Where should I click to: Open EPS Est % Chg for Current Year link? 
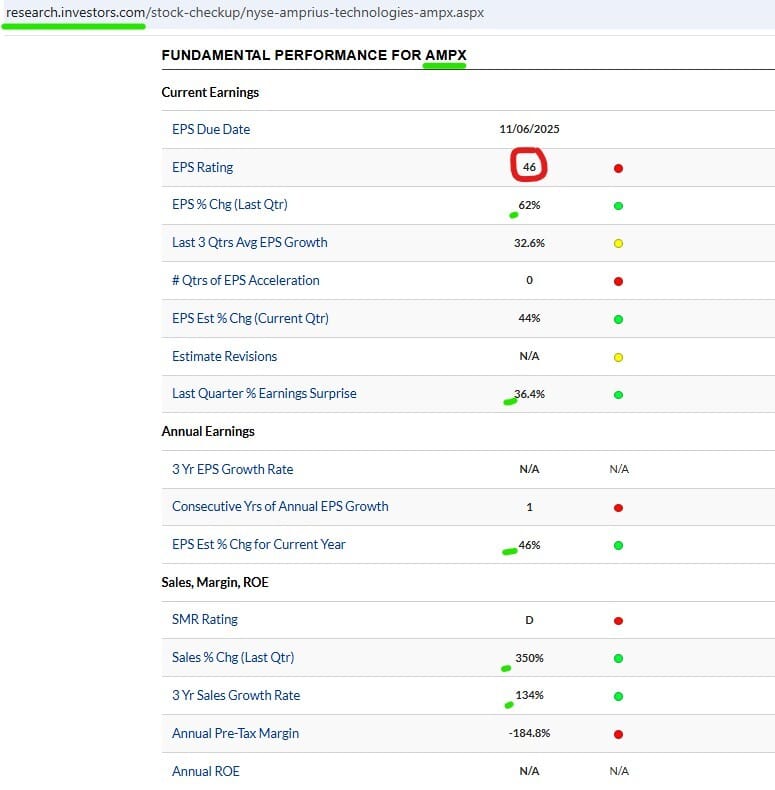tap(259, 545)
